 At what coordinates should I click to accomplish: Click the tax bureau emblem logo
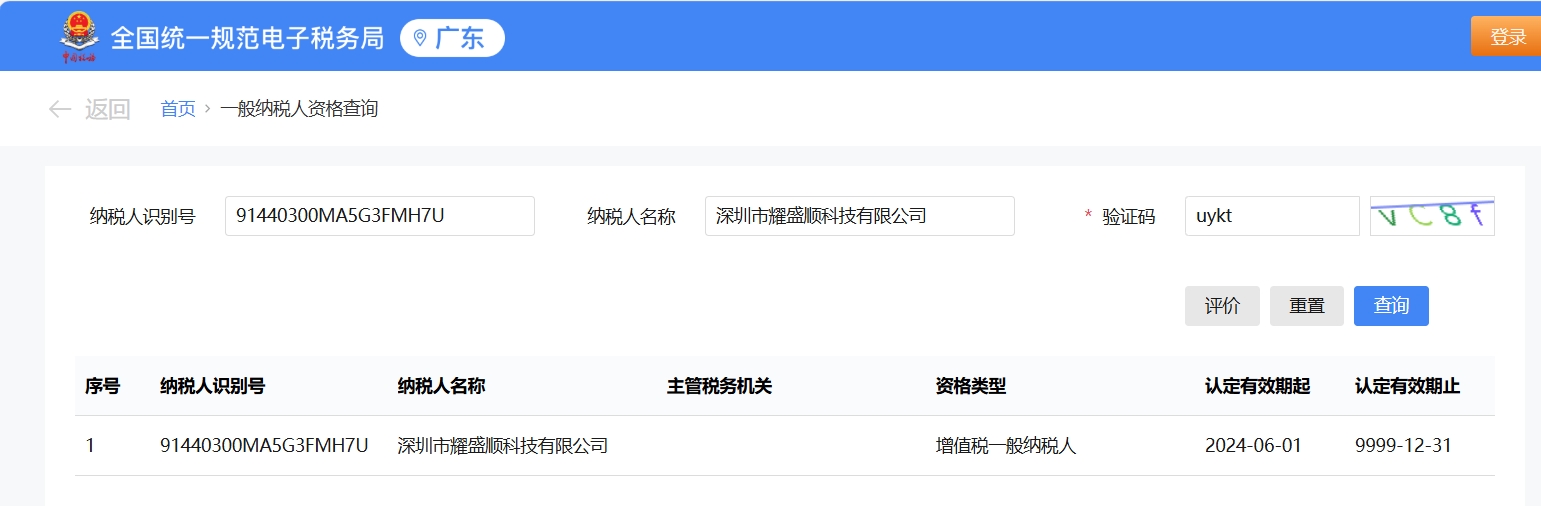tap(79, 37)
